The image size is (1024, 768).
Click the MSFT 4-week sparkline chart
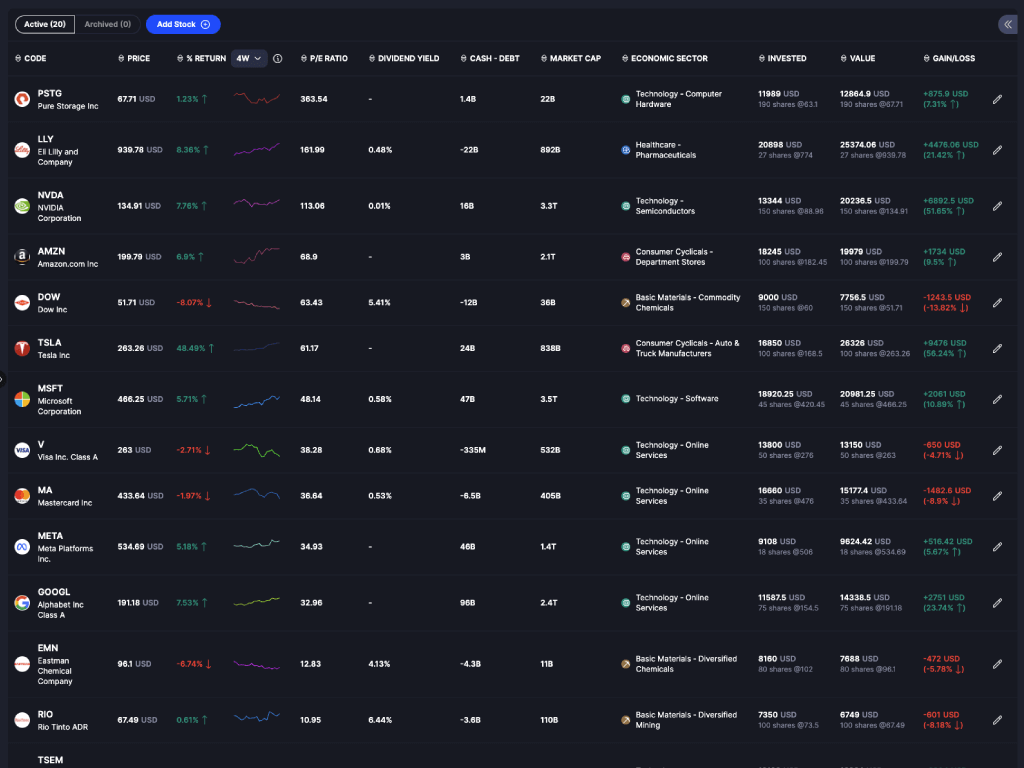257,401
